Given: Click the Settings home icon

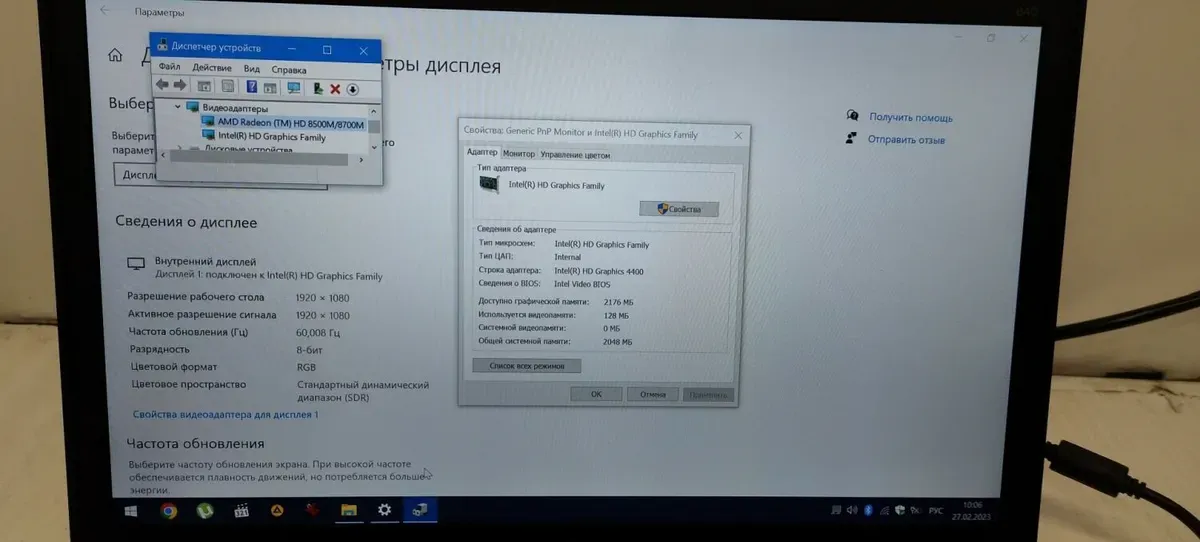Looking at the screenshot, I should tap(116, 56).
